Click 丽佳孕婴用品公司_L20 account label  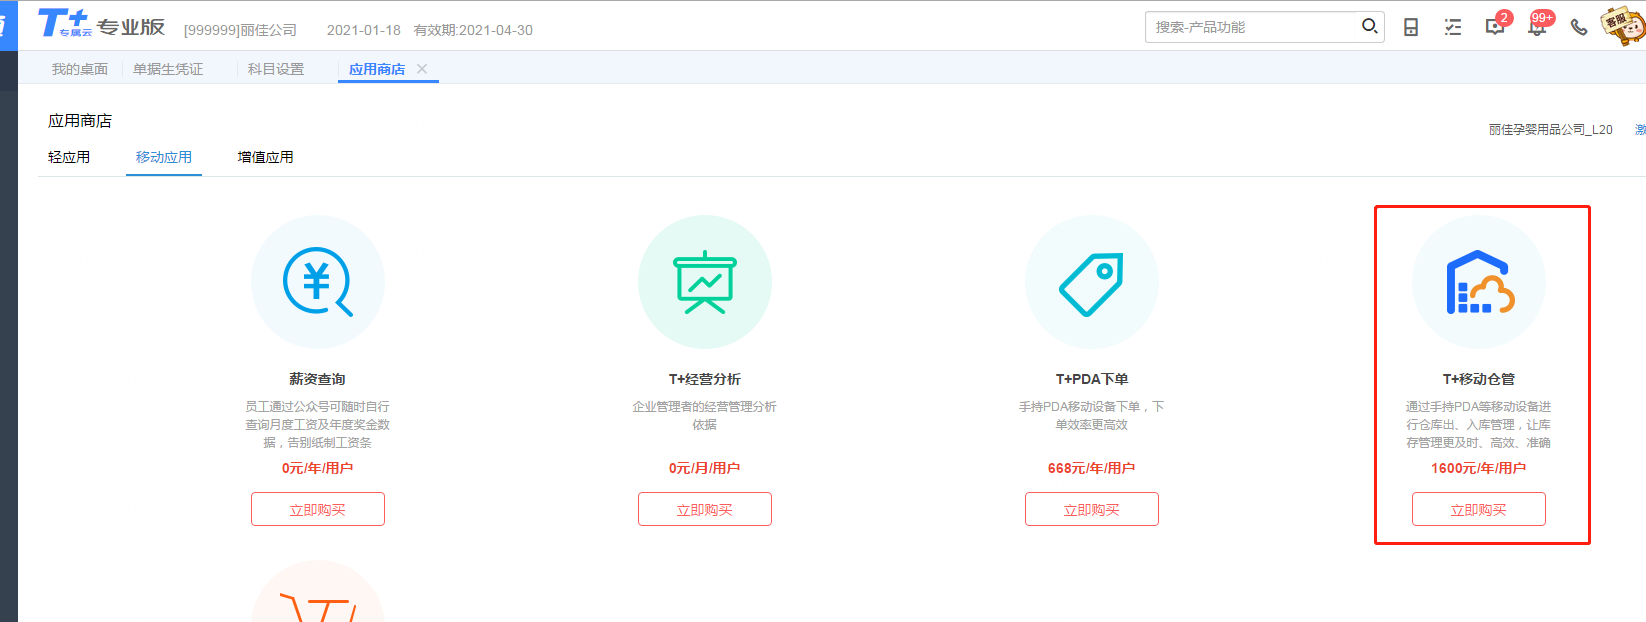click(x=1551, y=130)
